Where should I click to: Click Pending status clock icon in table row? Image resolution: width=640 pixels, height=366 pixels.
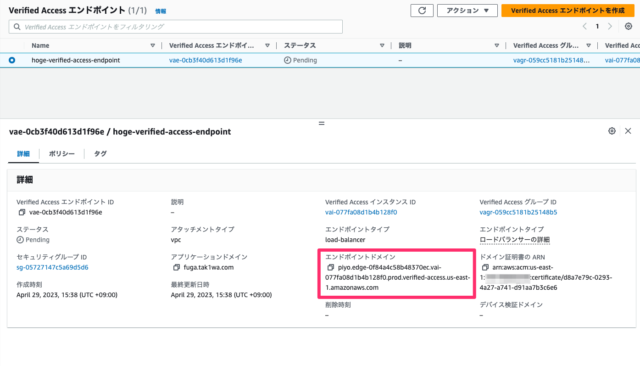287,60
